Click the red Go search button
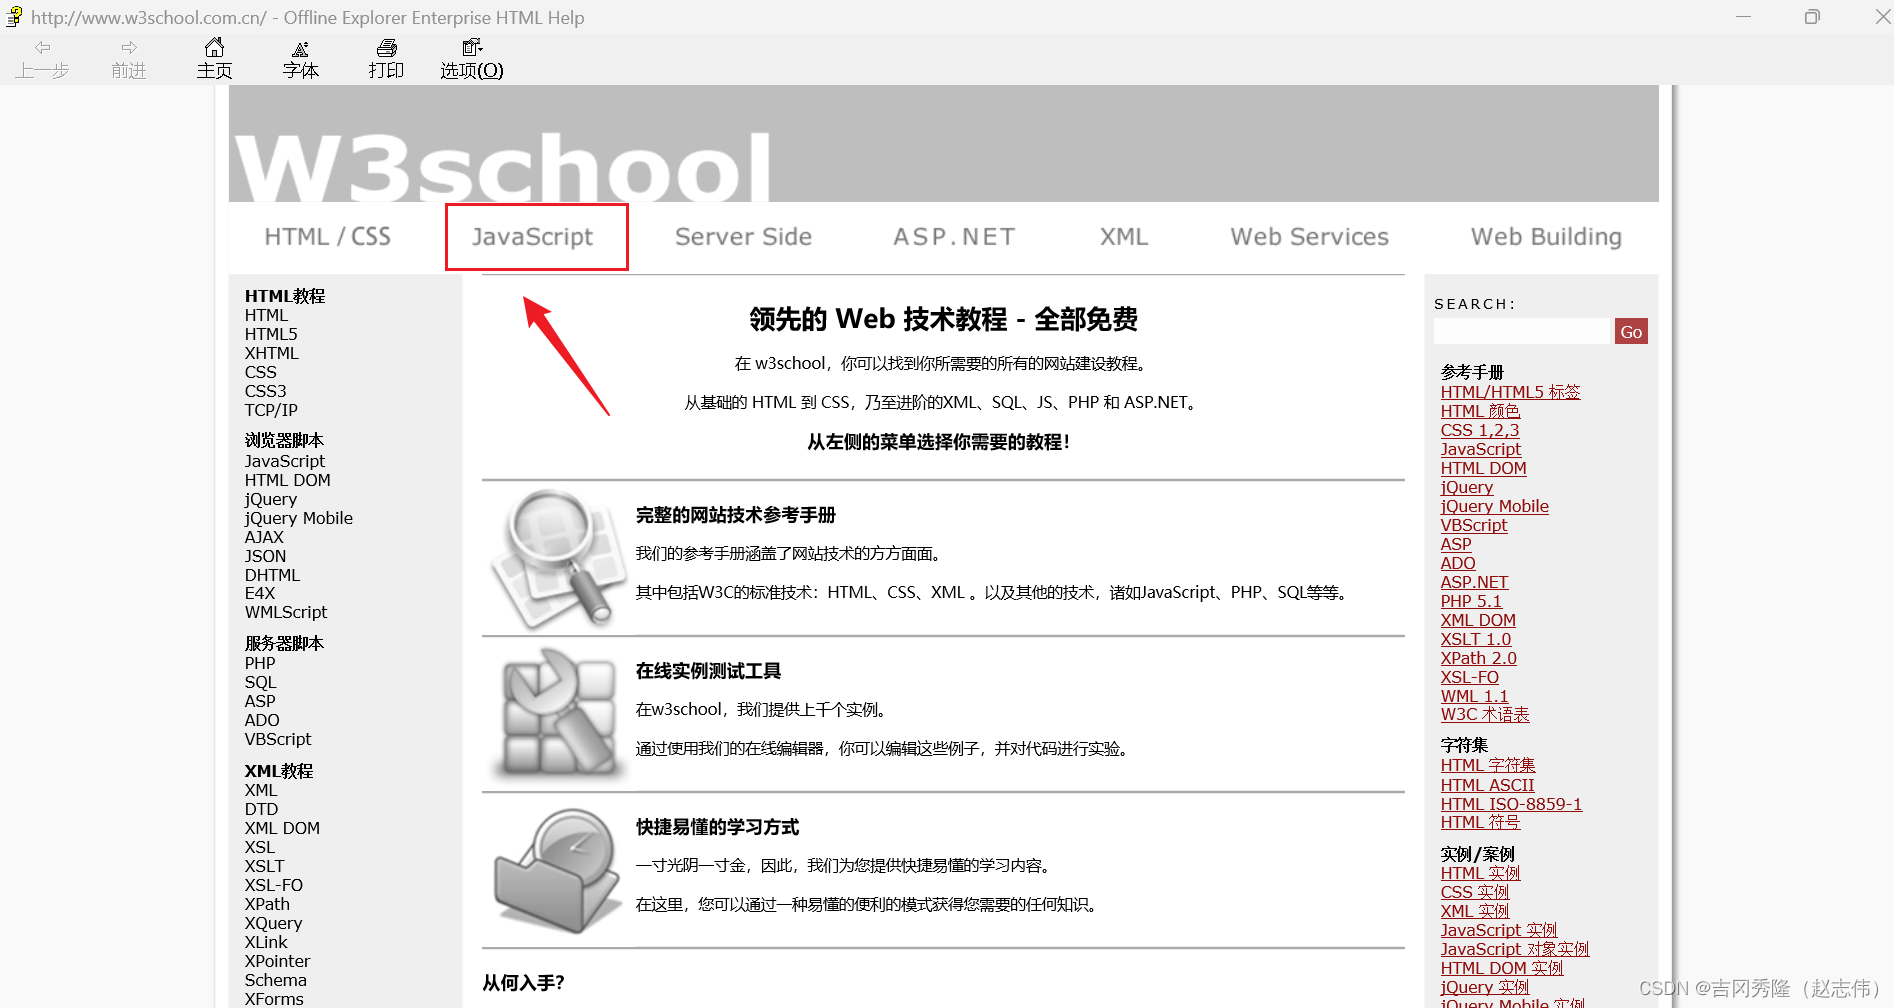 1631,331
